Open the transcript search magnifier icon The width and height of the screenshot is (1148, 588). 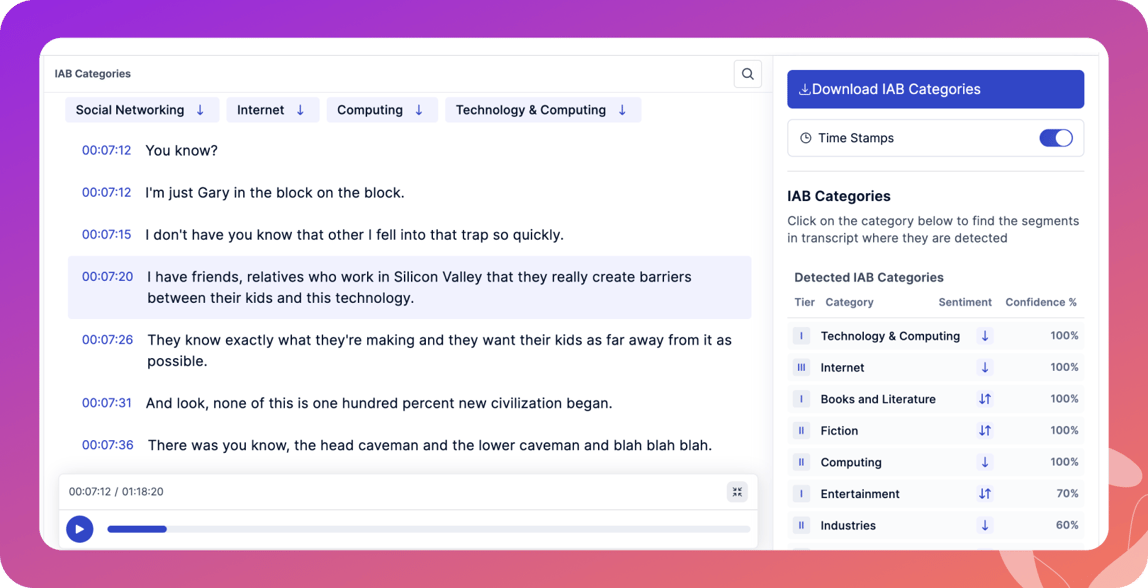[748, 74]
